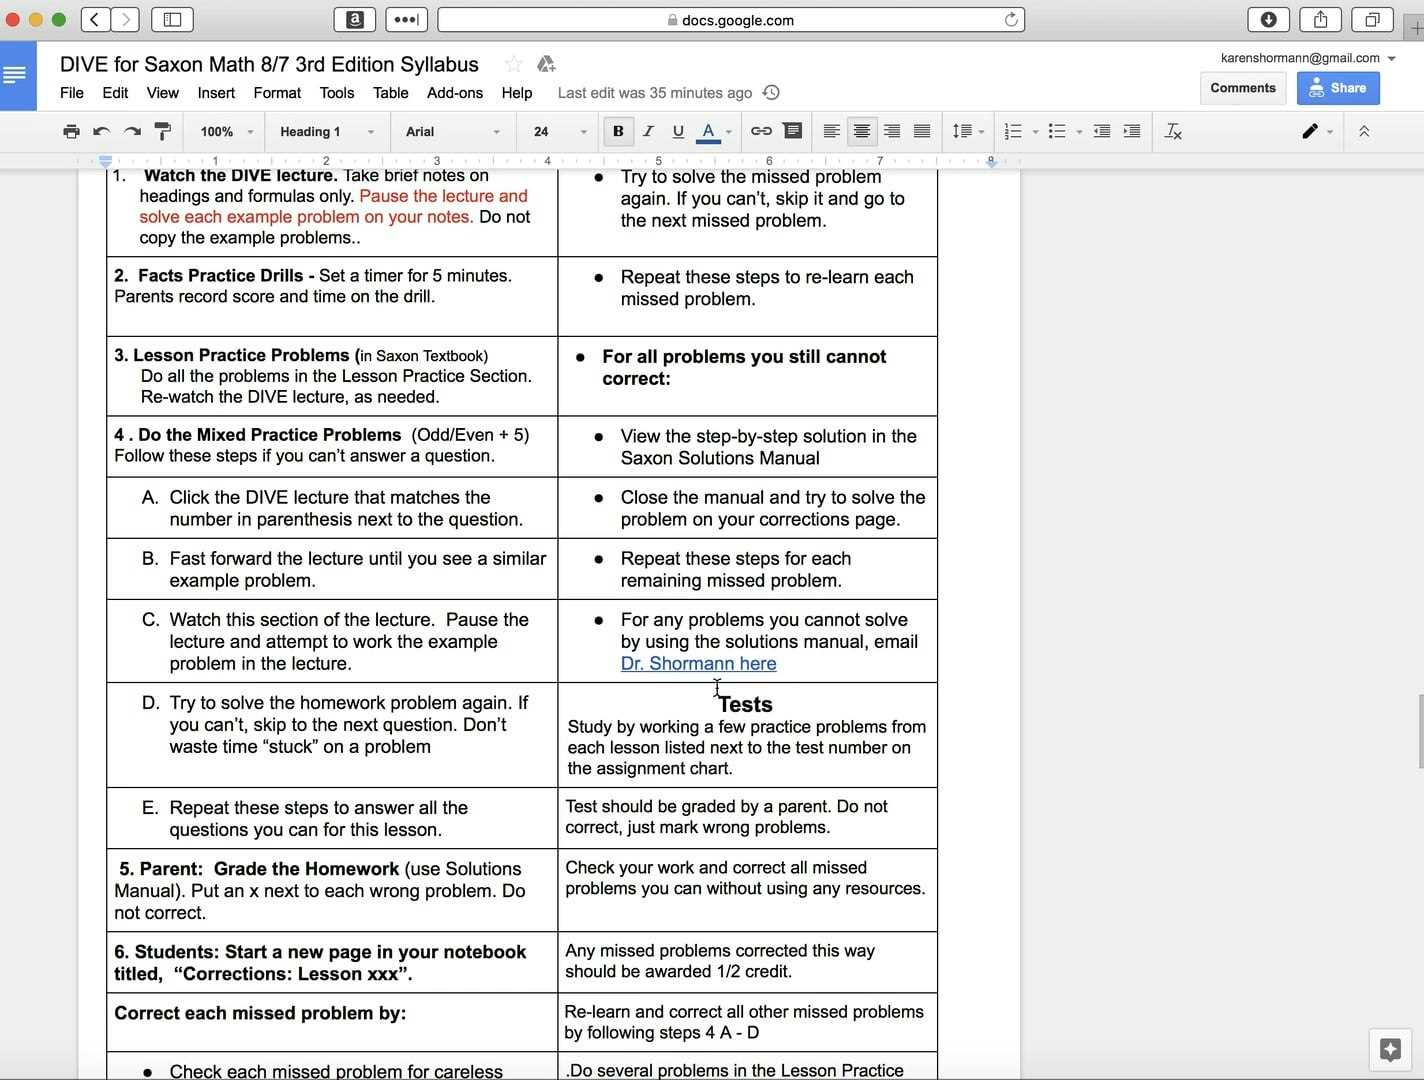Open the zoom level dropdown showing 100%
The width and height of the screenshot is (1424, 1080).
227,131
